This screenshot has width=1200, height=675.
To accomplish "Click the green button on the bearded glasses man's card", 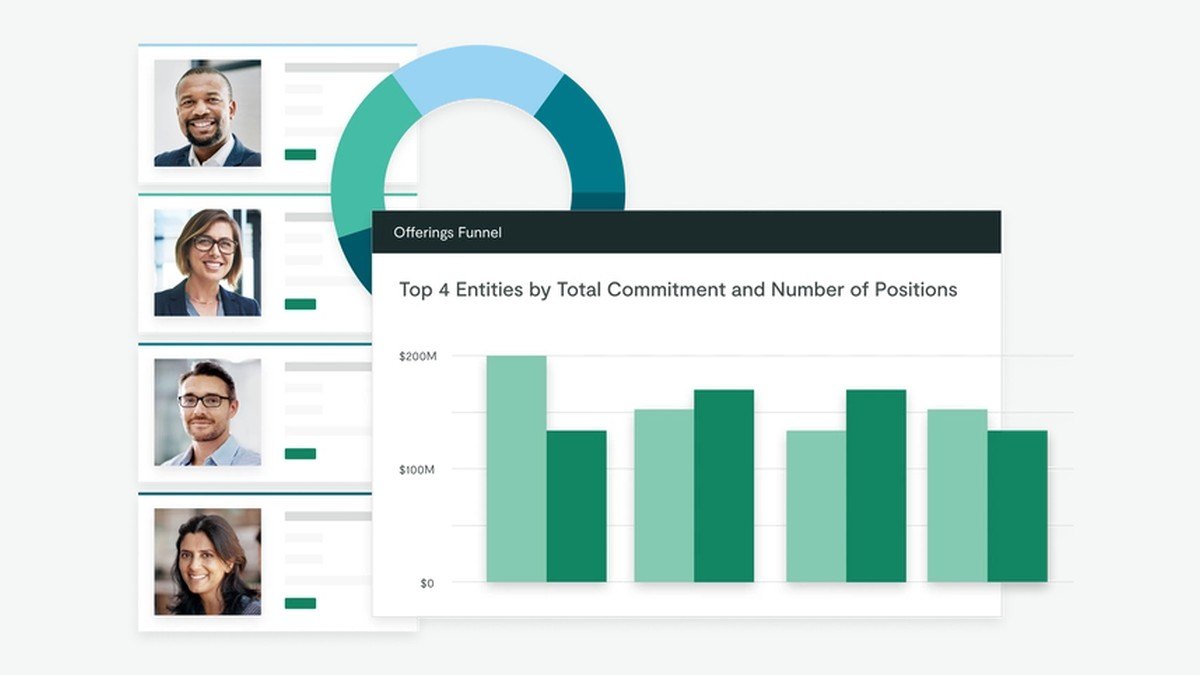I will [x=300, y=453].
